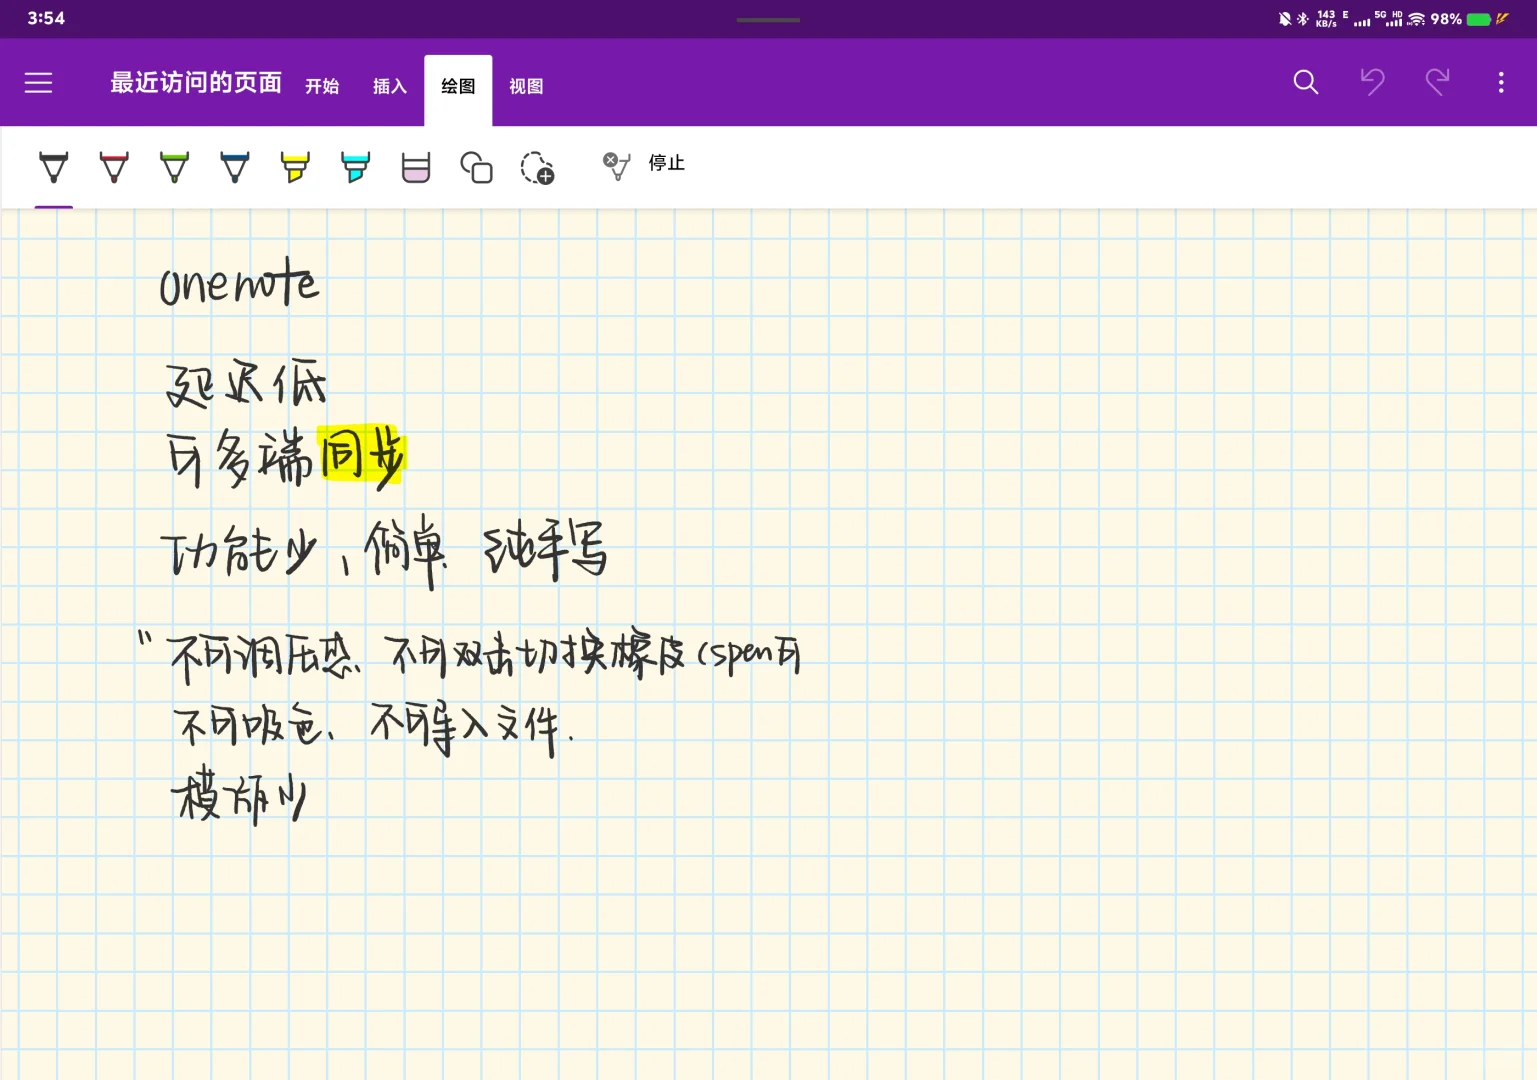
Task: Search notes with the magnifier icon
Action: tap(1306, 82)
